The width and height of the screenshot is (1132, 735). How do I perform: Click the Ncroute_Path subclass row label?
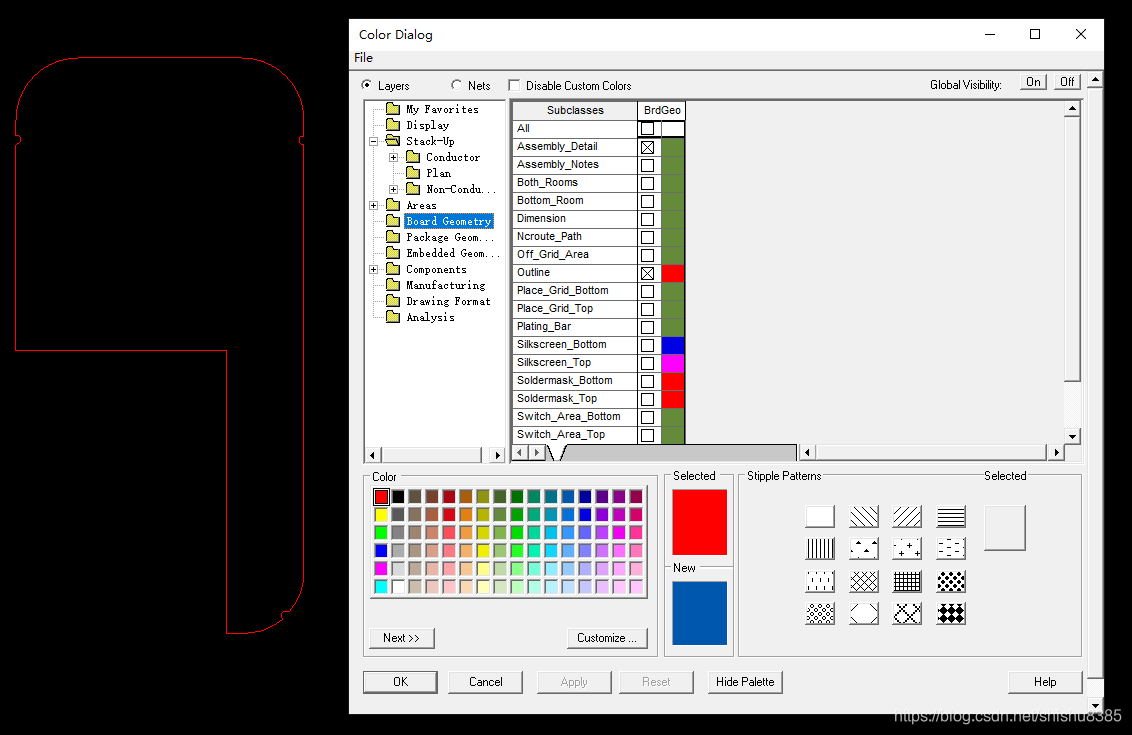[x=575, y=237]
